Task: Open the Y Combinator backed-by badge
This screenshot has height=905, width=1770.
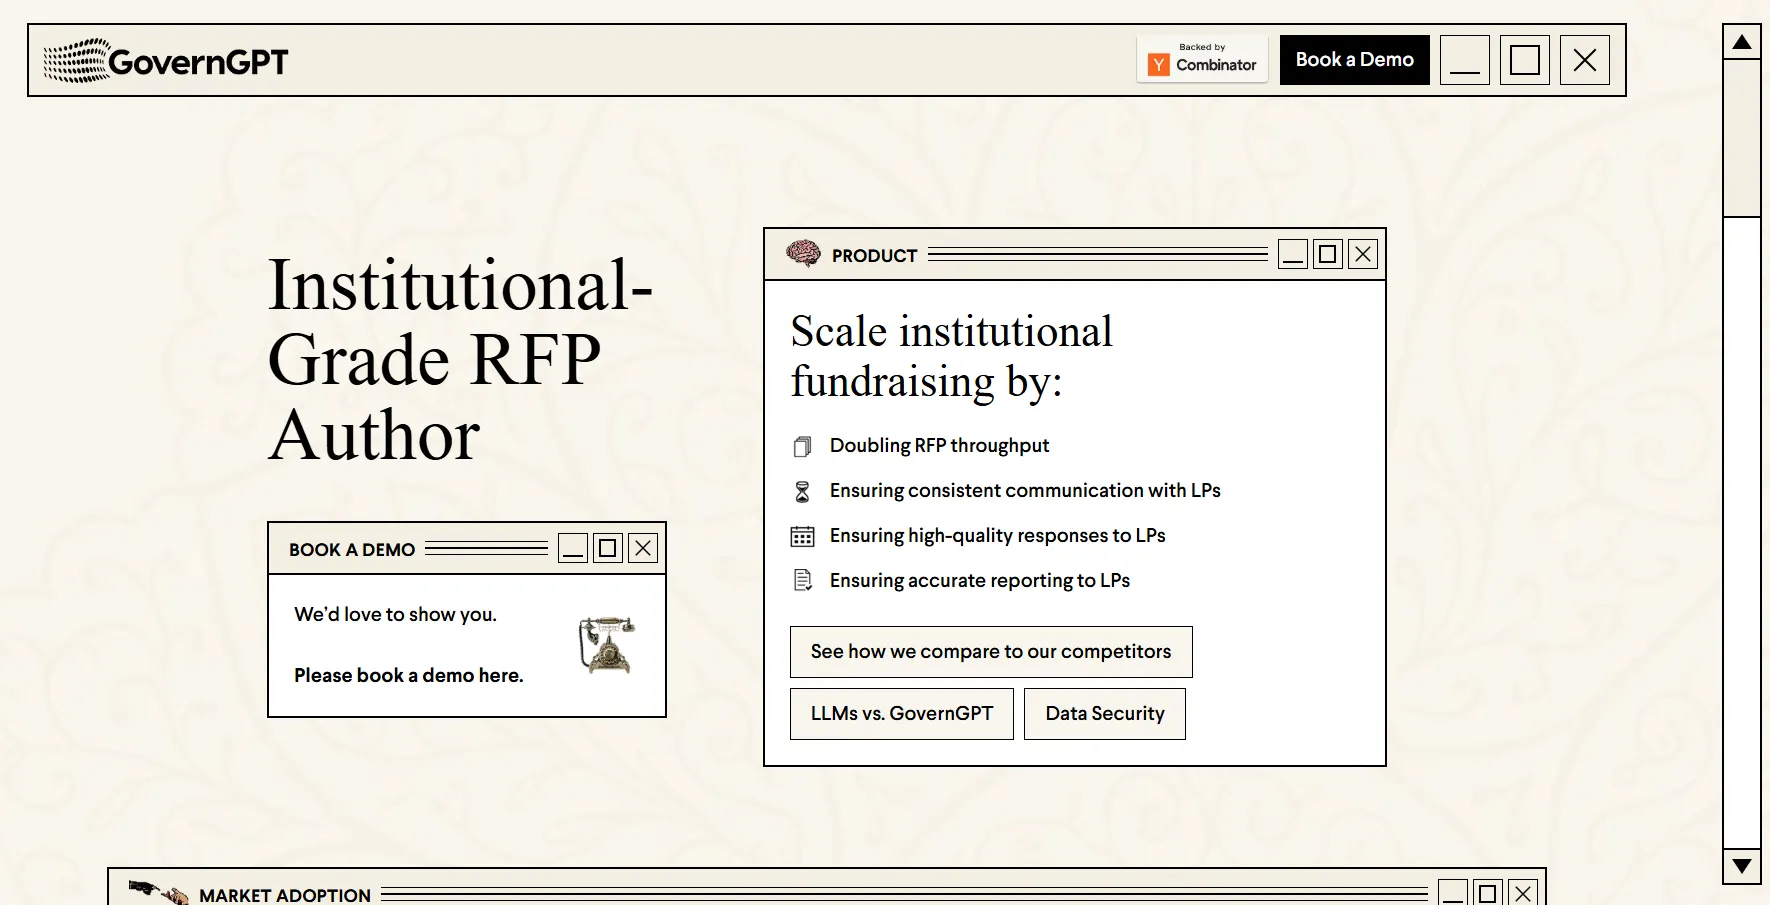Action: 1202,60
